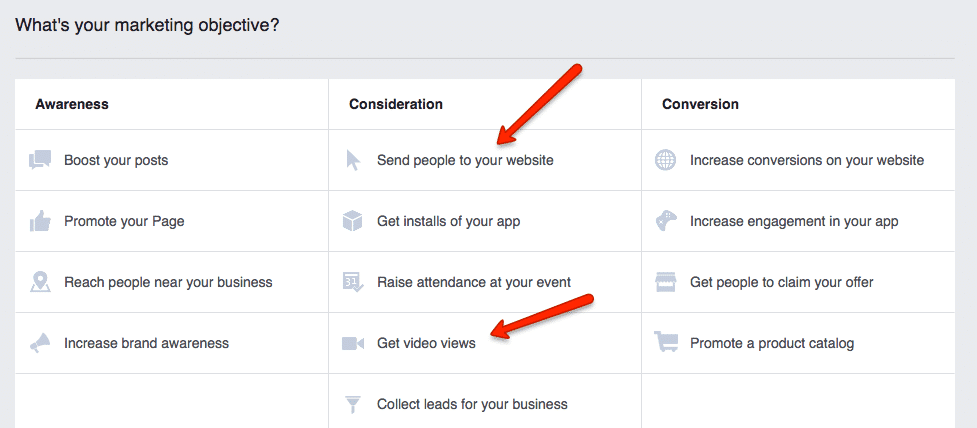This screenshot has width=977, height=428.
Task: Click the shopping cart product catalog icon
Action: 665,343
